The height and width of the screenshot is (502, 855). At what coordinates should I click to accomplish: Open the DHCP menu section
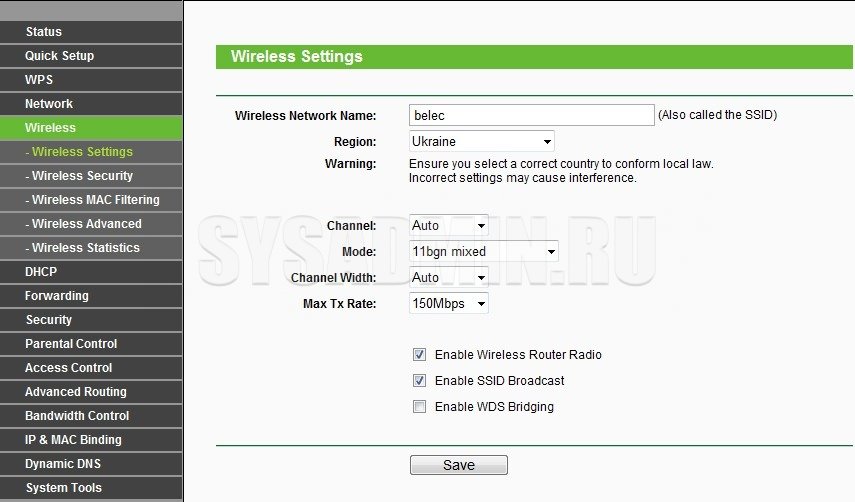point(42,272)
